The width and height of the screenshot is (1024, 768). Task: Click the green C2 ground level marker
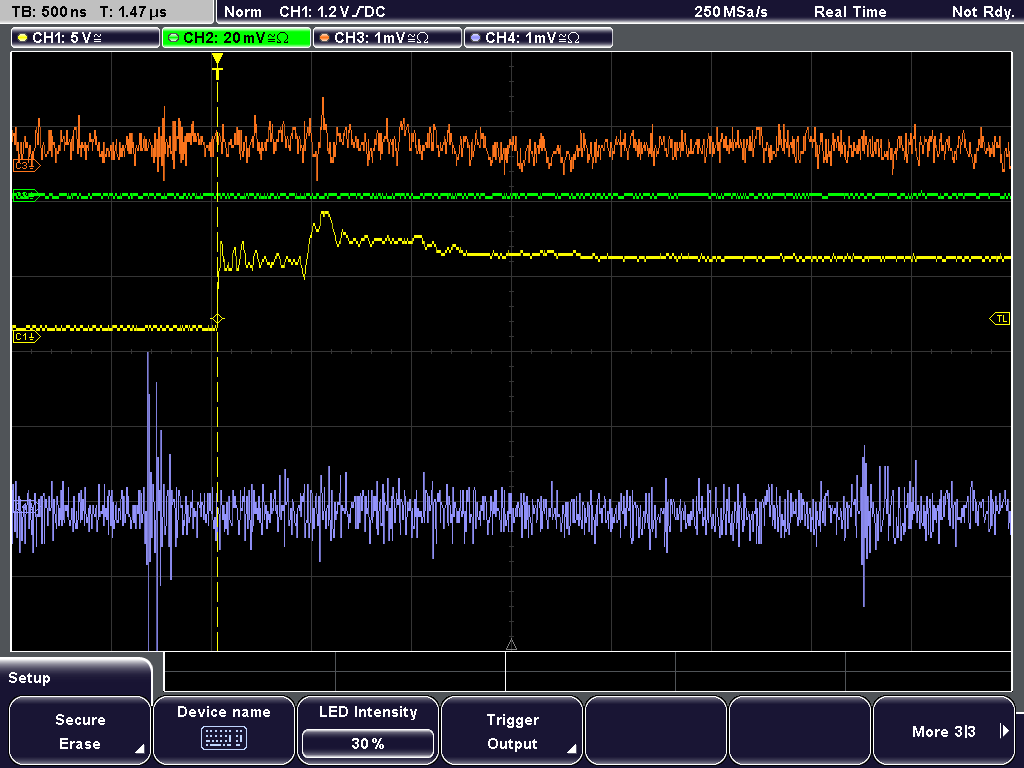point(26,195)
